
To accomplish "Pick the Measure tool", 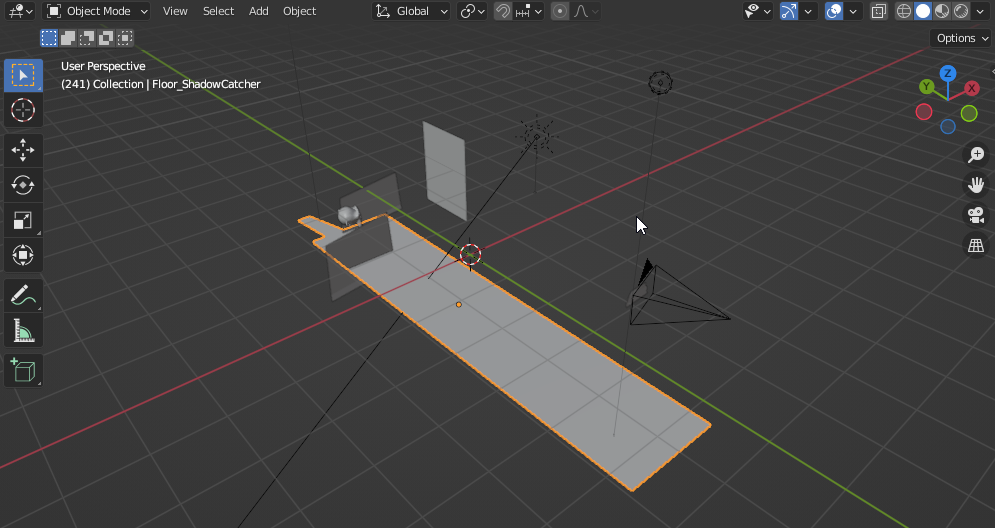I will 23,329.
